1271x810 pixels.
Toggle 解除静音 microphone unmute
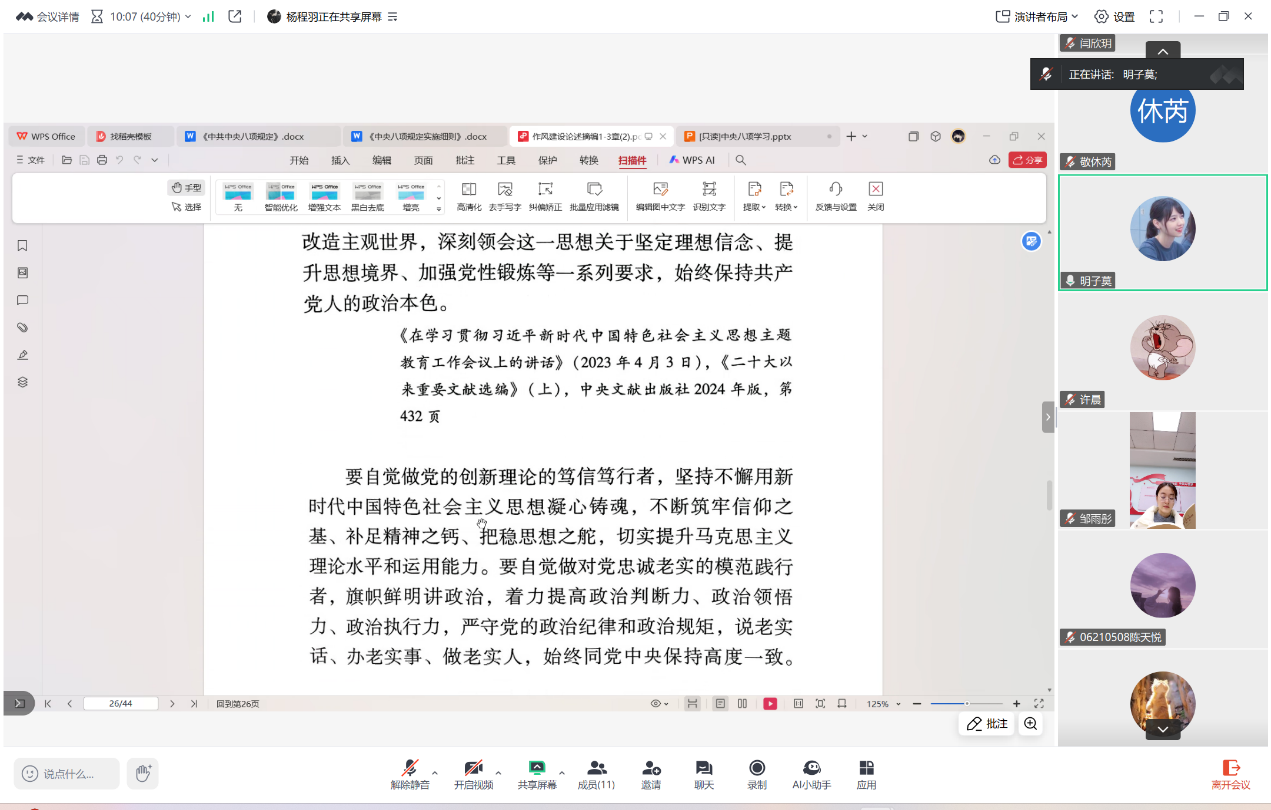409,774
